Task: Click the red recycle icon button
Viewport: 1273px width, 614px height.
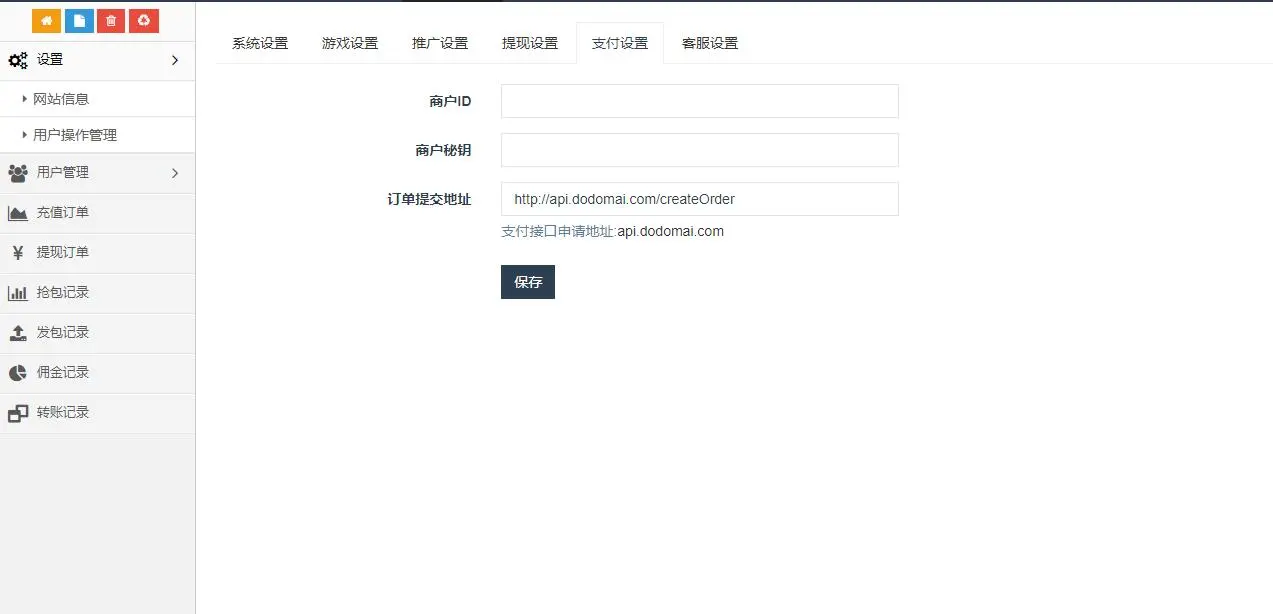Action: tap(144, 20)
